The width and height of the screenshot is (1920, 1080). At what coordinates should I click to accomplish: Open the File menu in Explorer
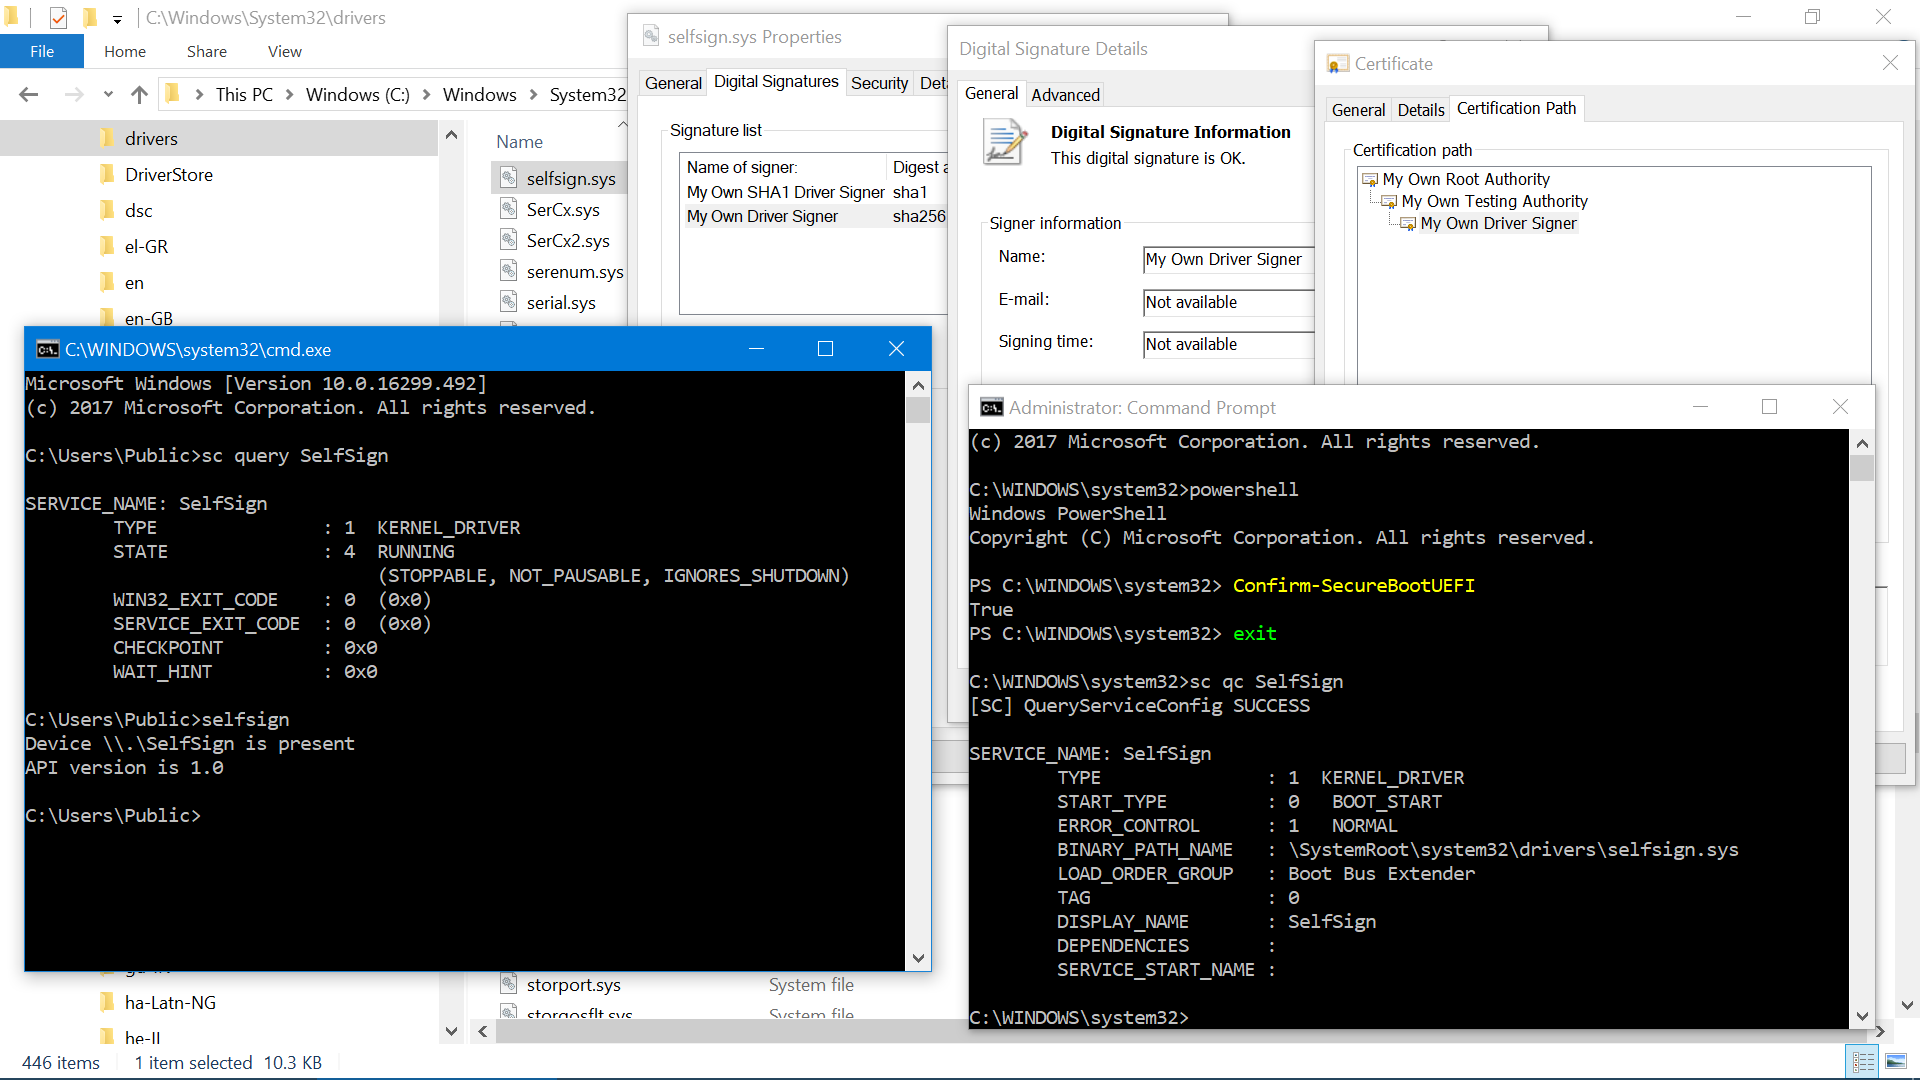pyautogui.click(x=42, y=51)
